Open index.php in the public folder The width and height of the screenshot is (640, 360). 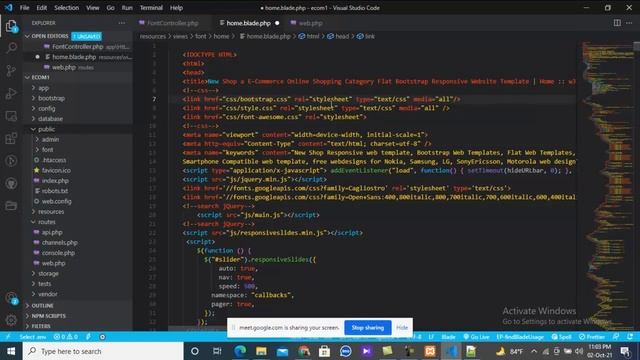(55, 180)
